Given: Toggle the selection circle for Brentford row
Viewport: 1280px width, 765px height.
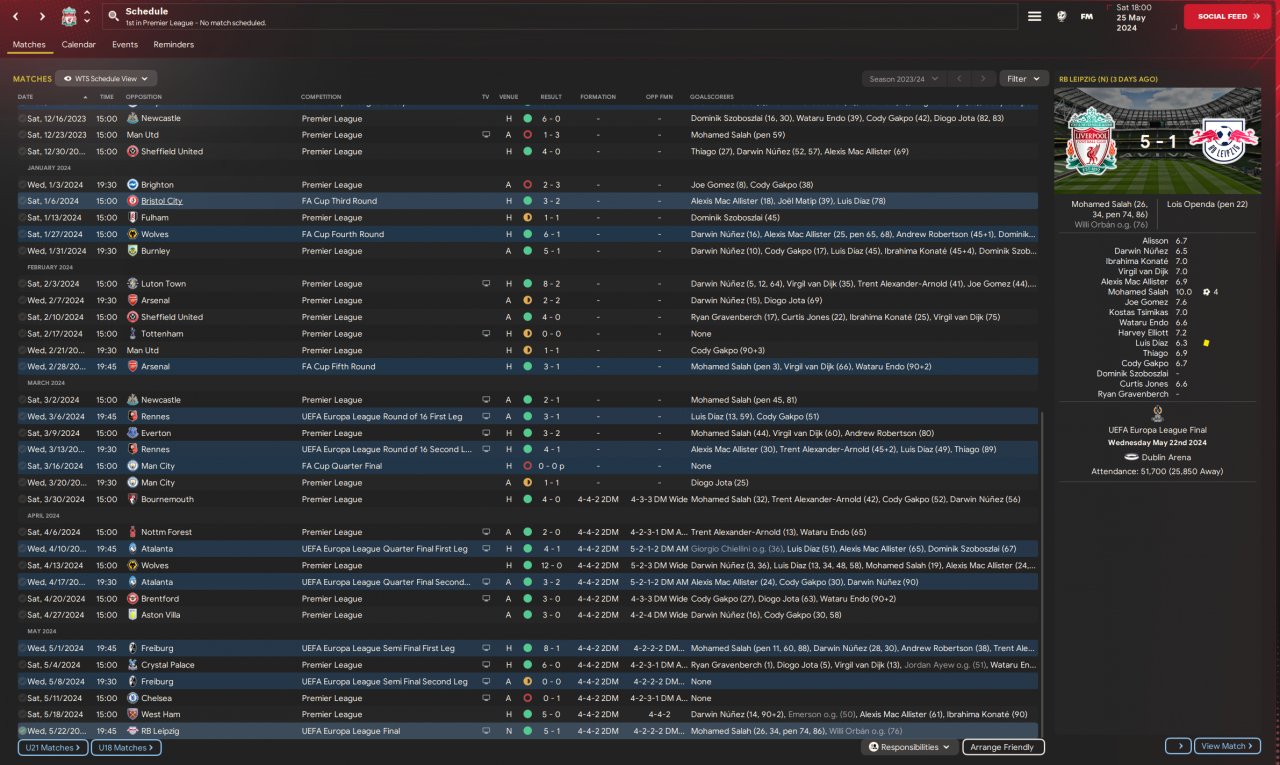Looking at the screenshot, I should (x=22, y=599).
